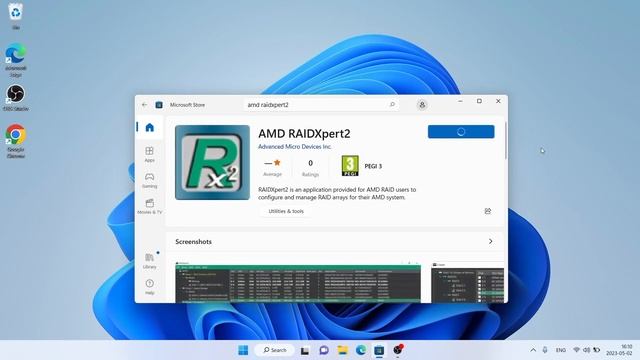This screenshot has height=360, width=640.
Task: Open File Explorer from taskbar
Action: (342, 350)
